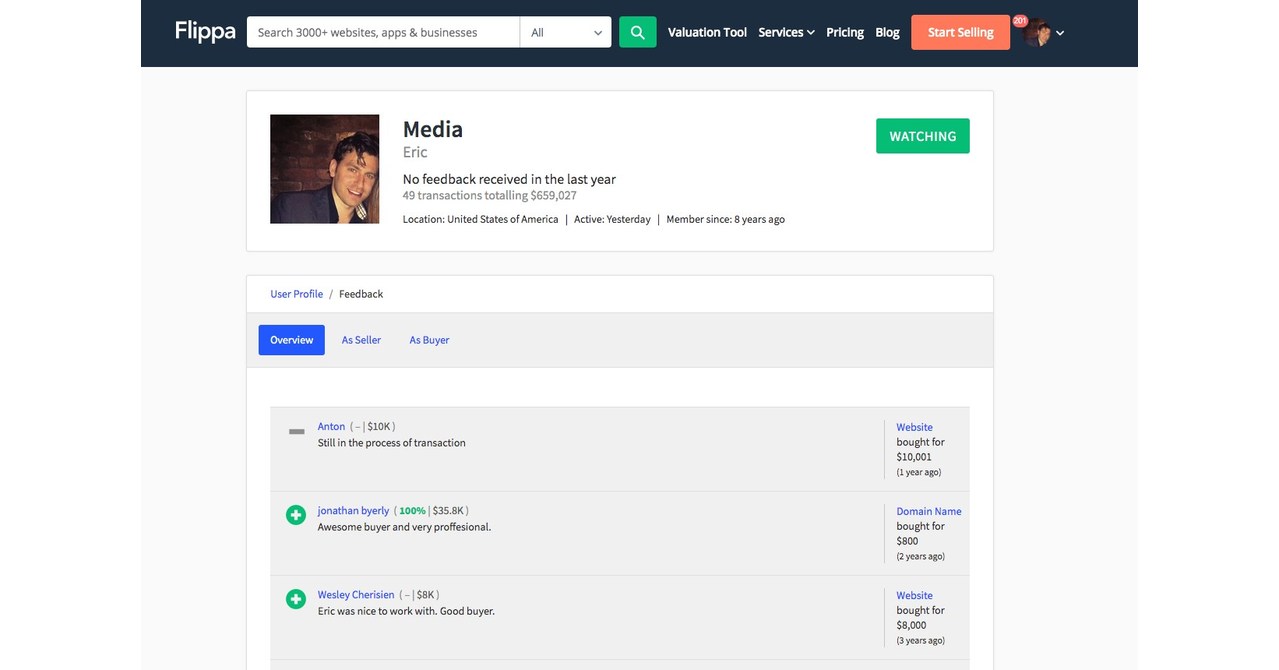Open the User Profile breadcrumb link
Image resolution: width=1279 pixels, height=670 pixels.
[296, 293]
